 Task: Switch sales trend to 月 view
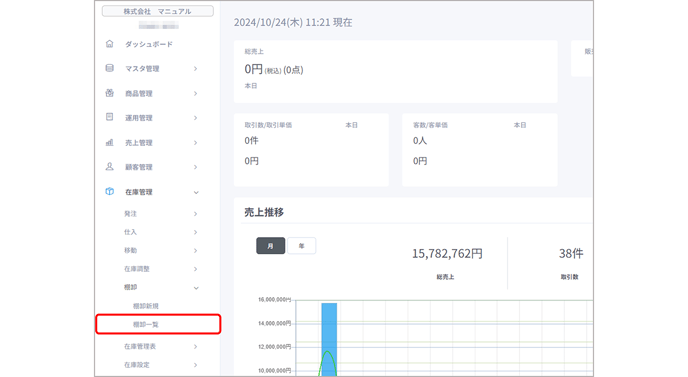click(x=271, y=246)
